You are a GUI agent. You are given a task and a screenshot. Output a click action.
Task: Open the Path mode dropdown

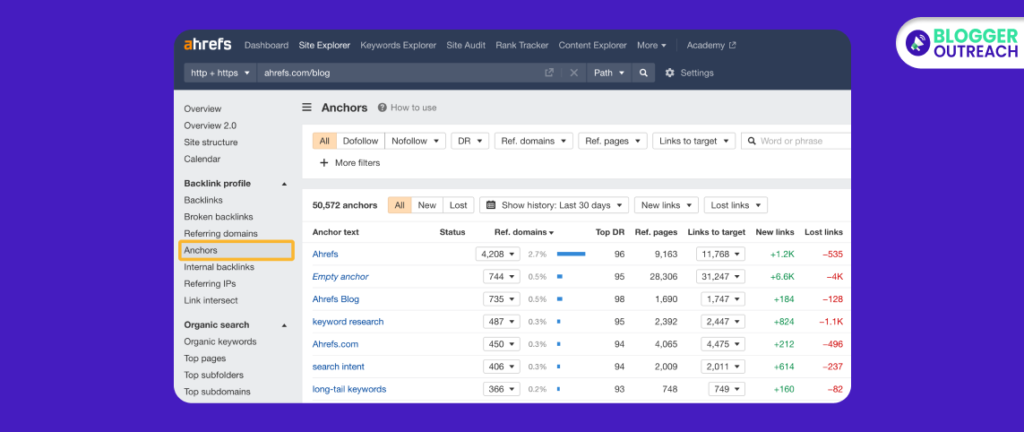609,73
